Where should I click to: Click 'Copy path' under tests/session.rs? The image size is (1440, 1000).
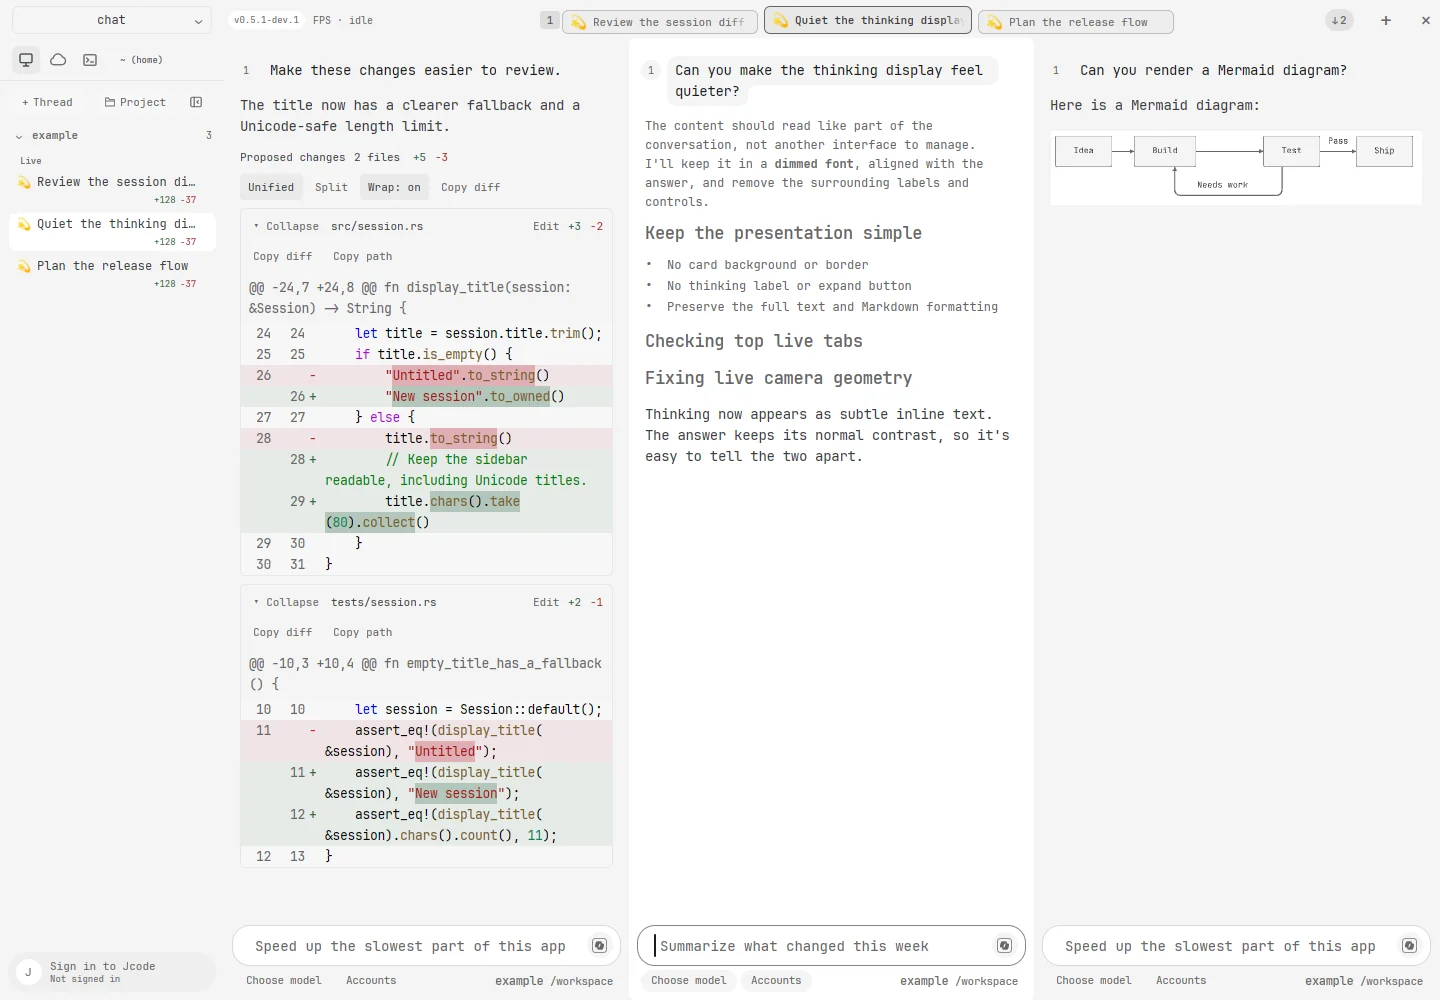click(x=363, y=633)
